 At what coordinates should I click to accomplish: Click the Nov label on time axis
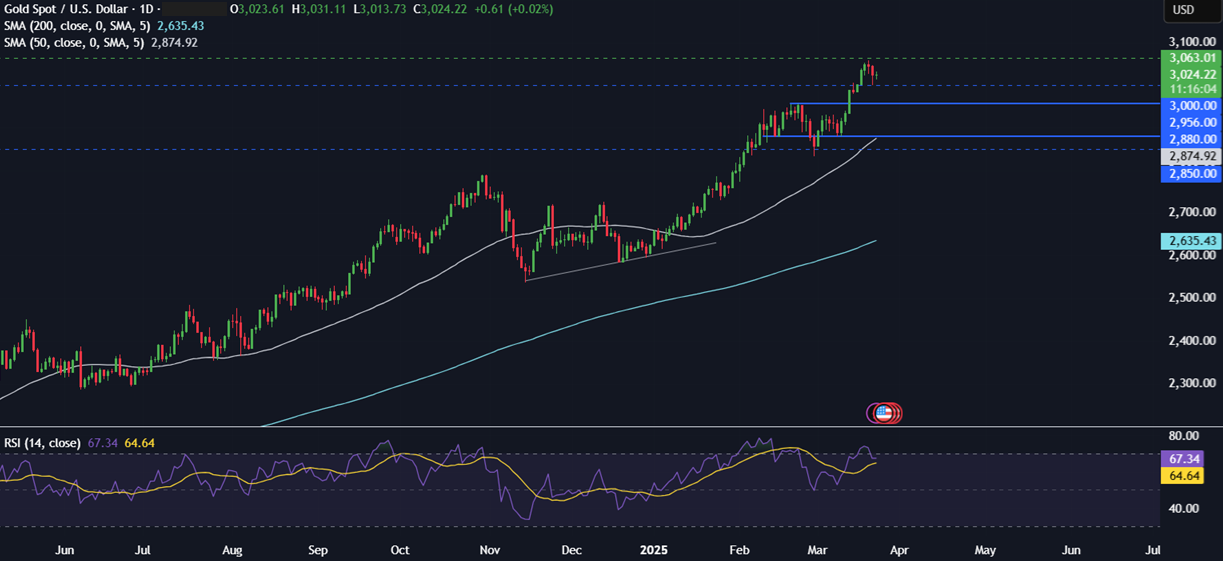point(490,550)
